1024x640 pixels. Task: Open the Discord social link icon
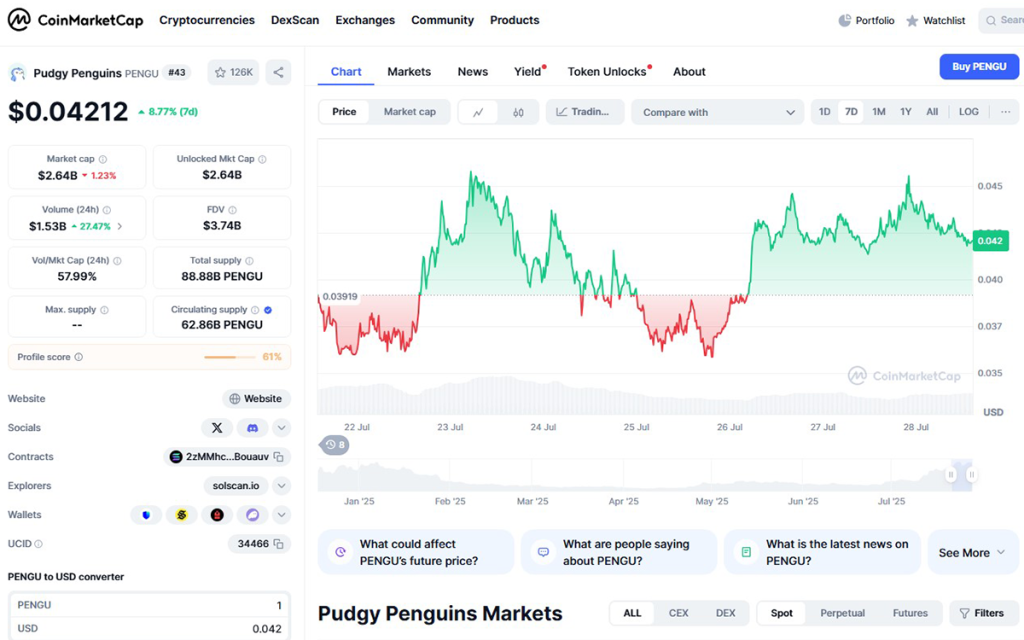(252, 428)
